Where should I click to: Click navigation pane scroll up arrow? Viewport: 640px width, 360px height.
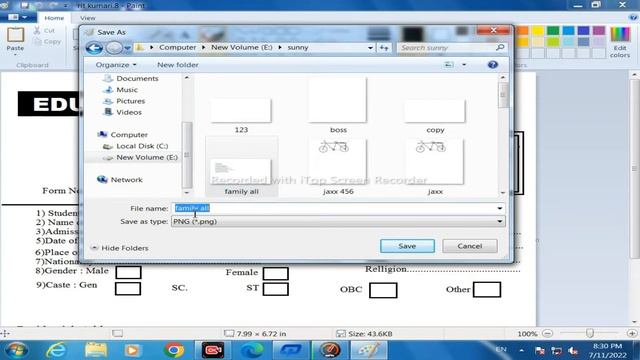[187, 77]
